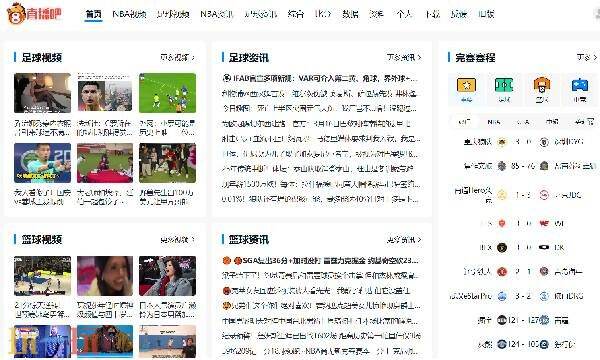Play the crowd on pitch video thumbnail
This screenshot has height=360, width=600.
coord(167,163)
